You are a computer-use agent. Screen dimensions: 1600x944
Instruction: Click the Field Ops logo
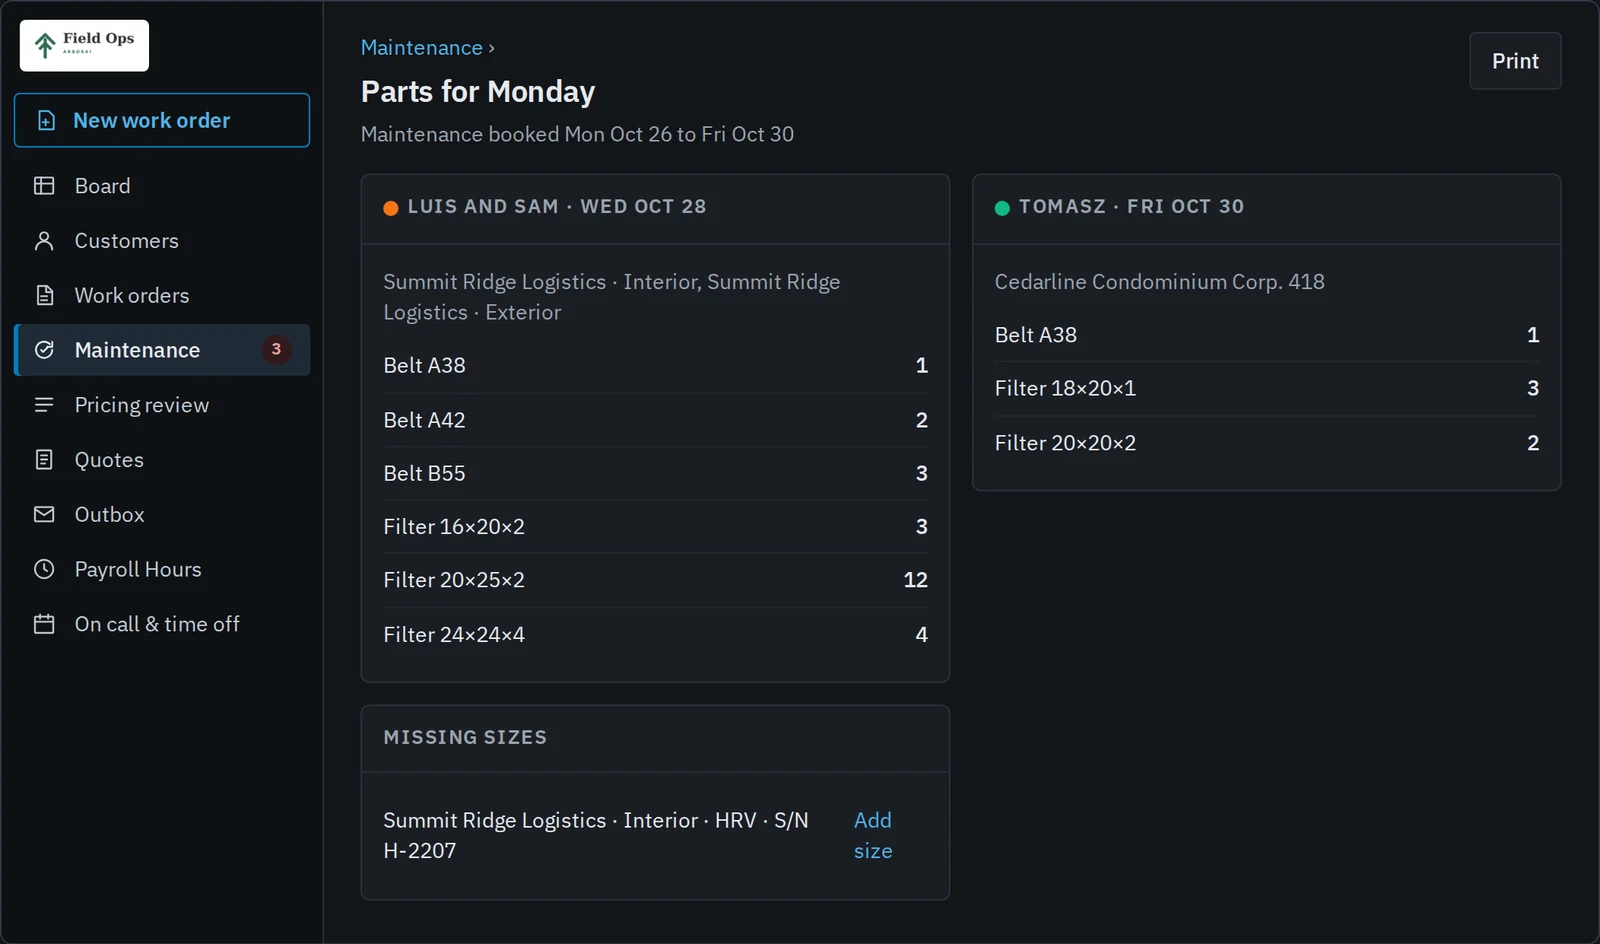click(84, 45)
